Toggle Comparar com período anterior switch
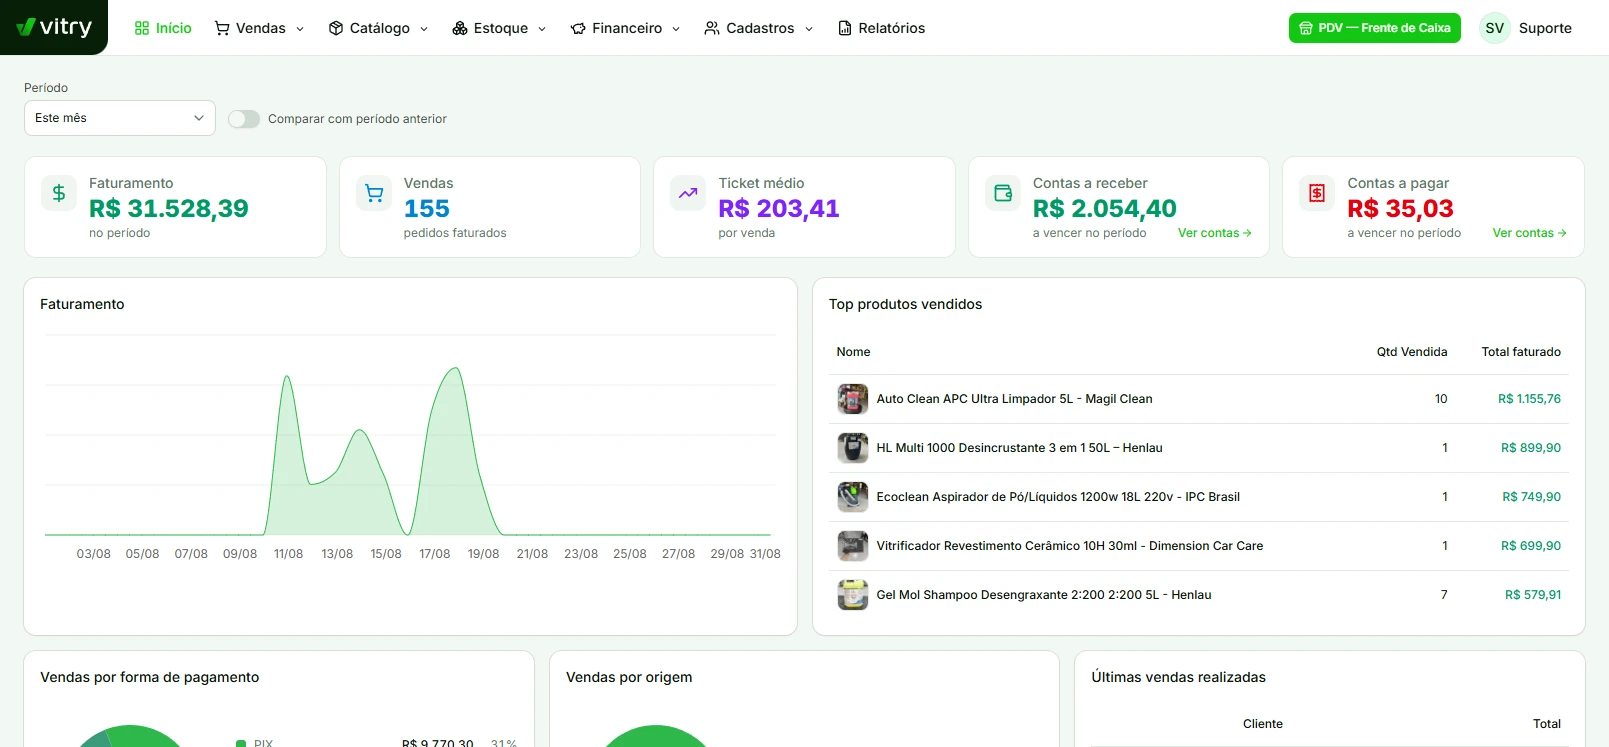The height and width of the screenshot is (747, 1609). [244, 119]
